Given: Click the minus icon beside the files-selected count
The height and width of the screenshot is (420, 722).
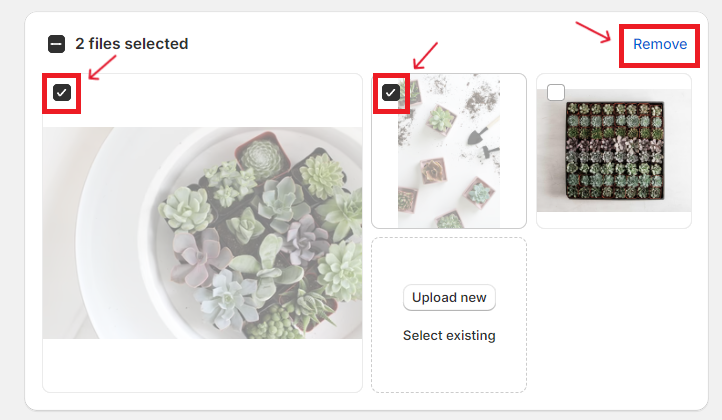Looking at the screenshot, I should click(x=57, y=44).
